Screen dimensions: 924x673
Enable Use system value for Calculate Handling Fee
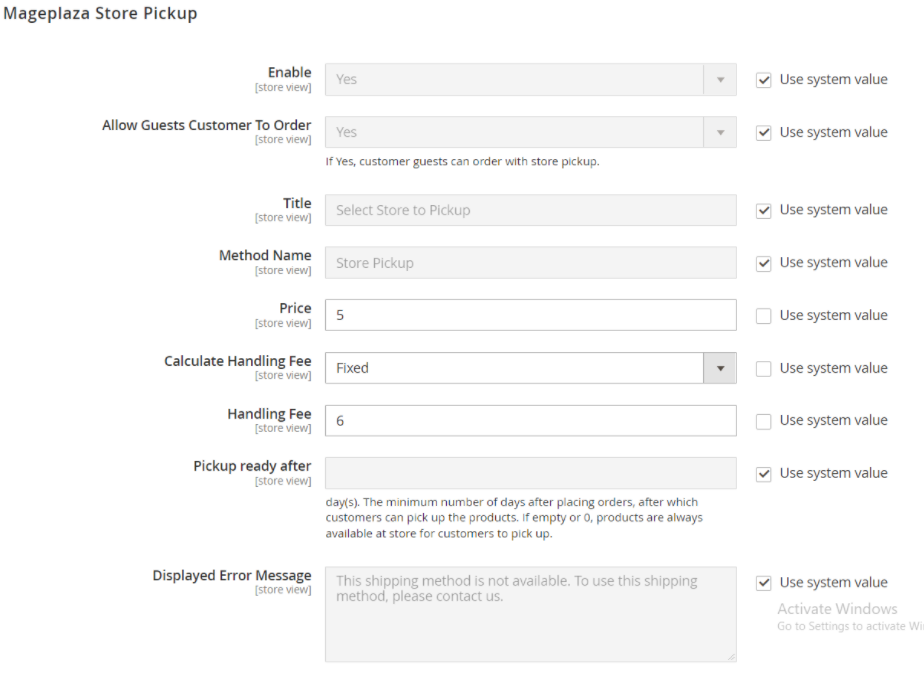pyautogui.click(x=764, y=369)
